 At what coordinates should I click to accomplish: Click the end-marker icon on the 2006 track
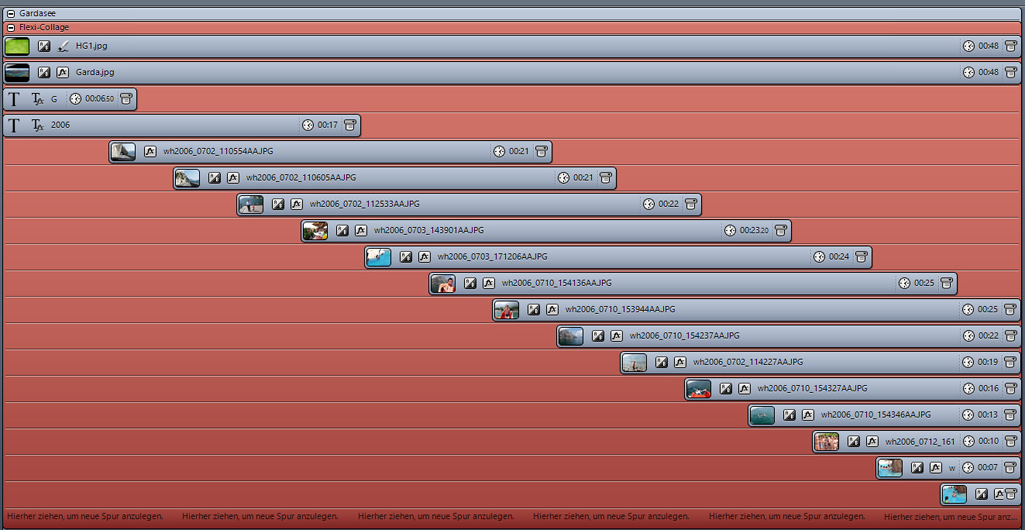click(x=349, y=125)
